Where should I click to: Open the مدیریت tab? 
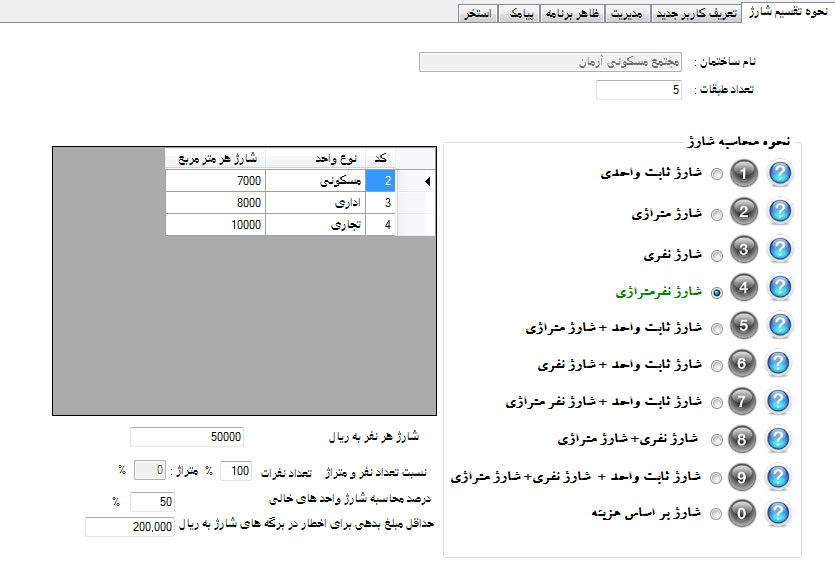[627, 13]
